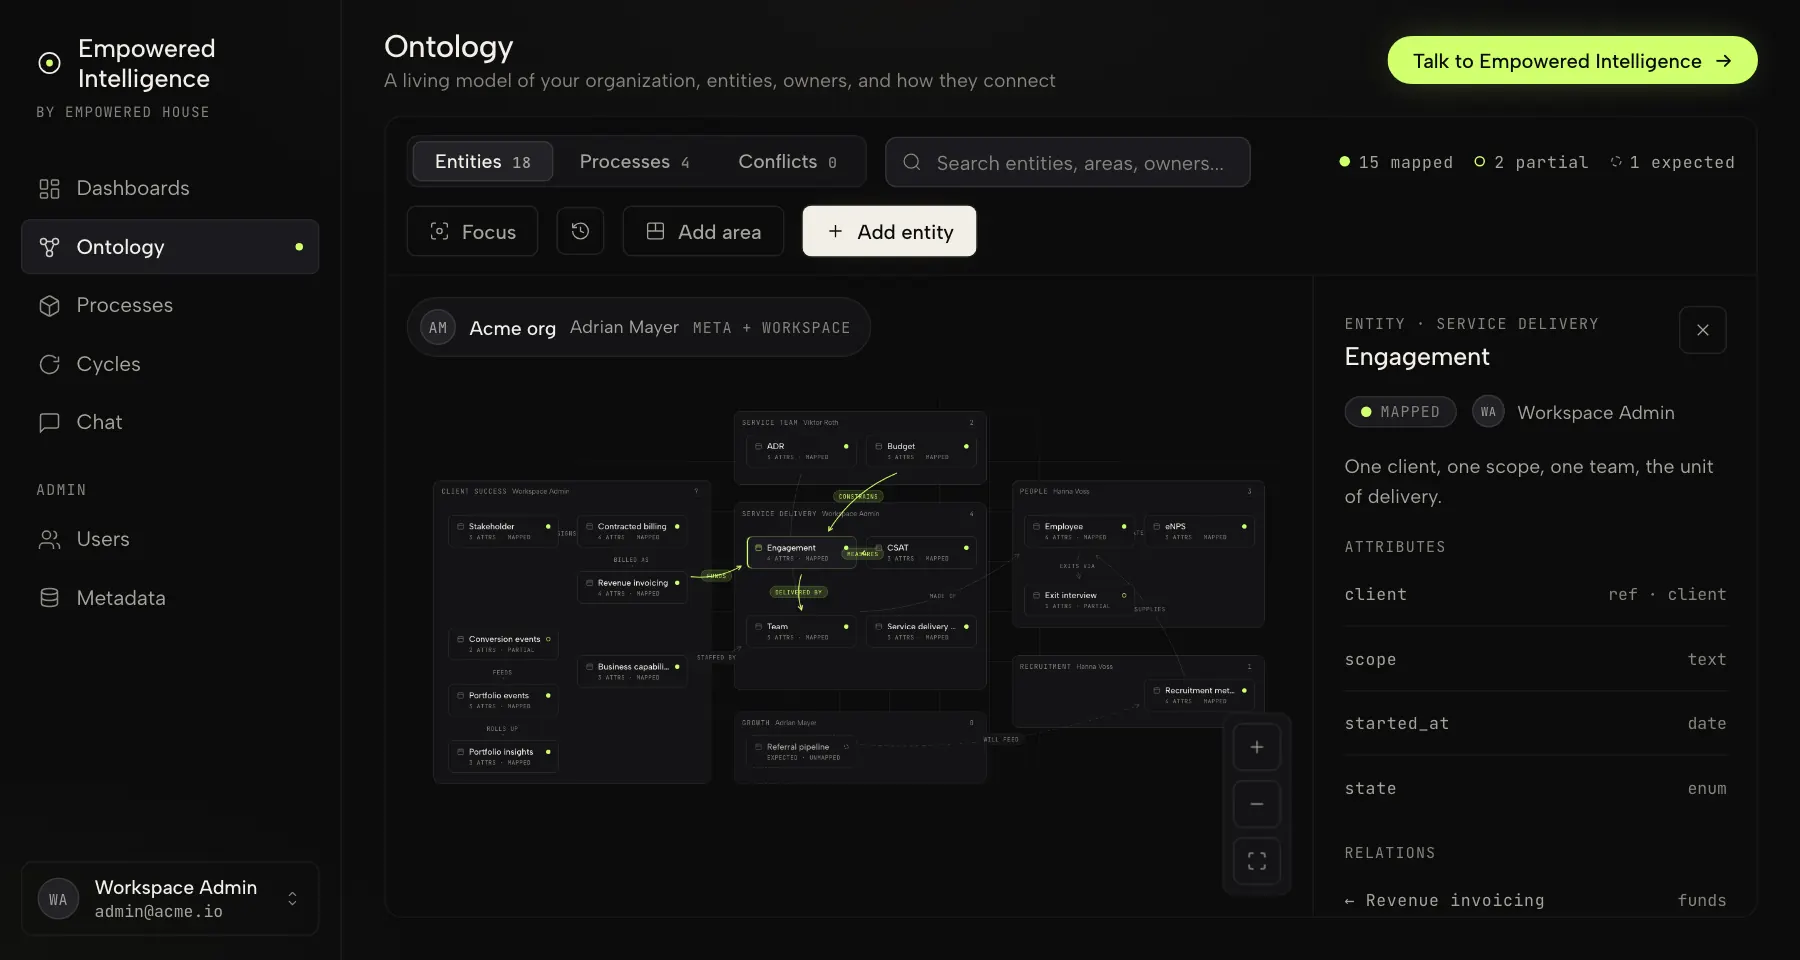
Task: Open Metadata admin page
Action: tap(170, 598)
